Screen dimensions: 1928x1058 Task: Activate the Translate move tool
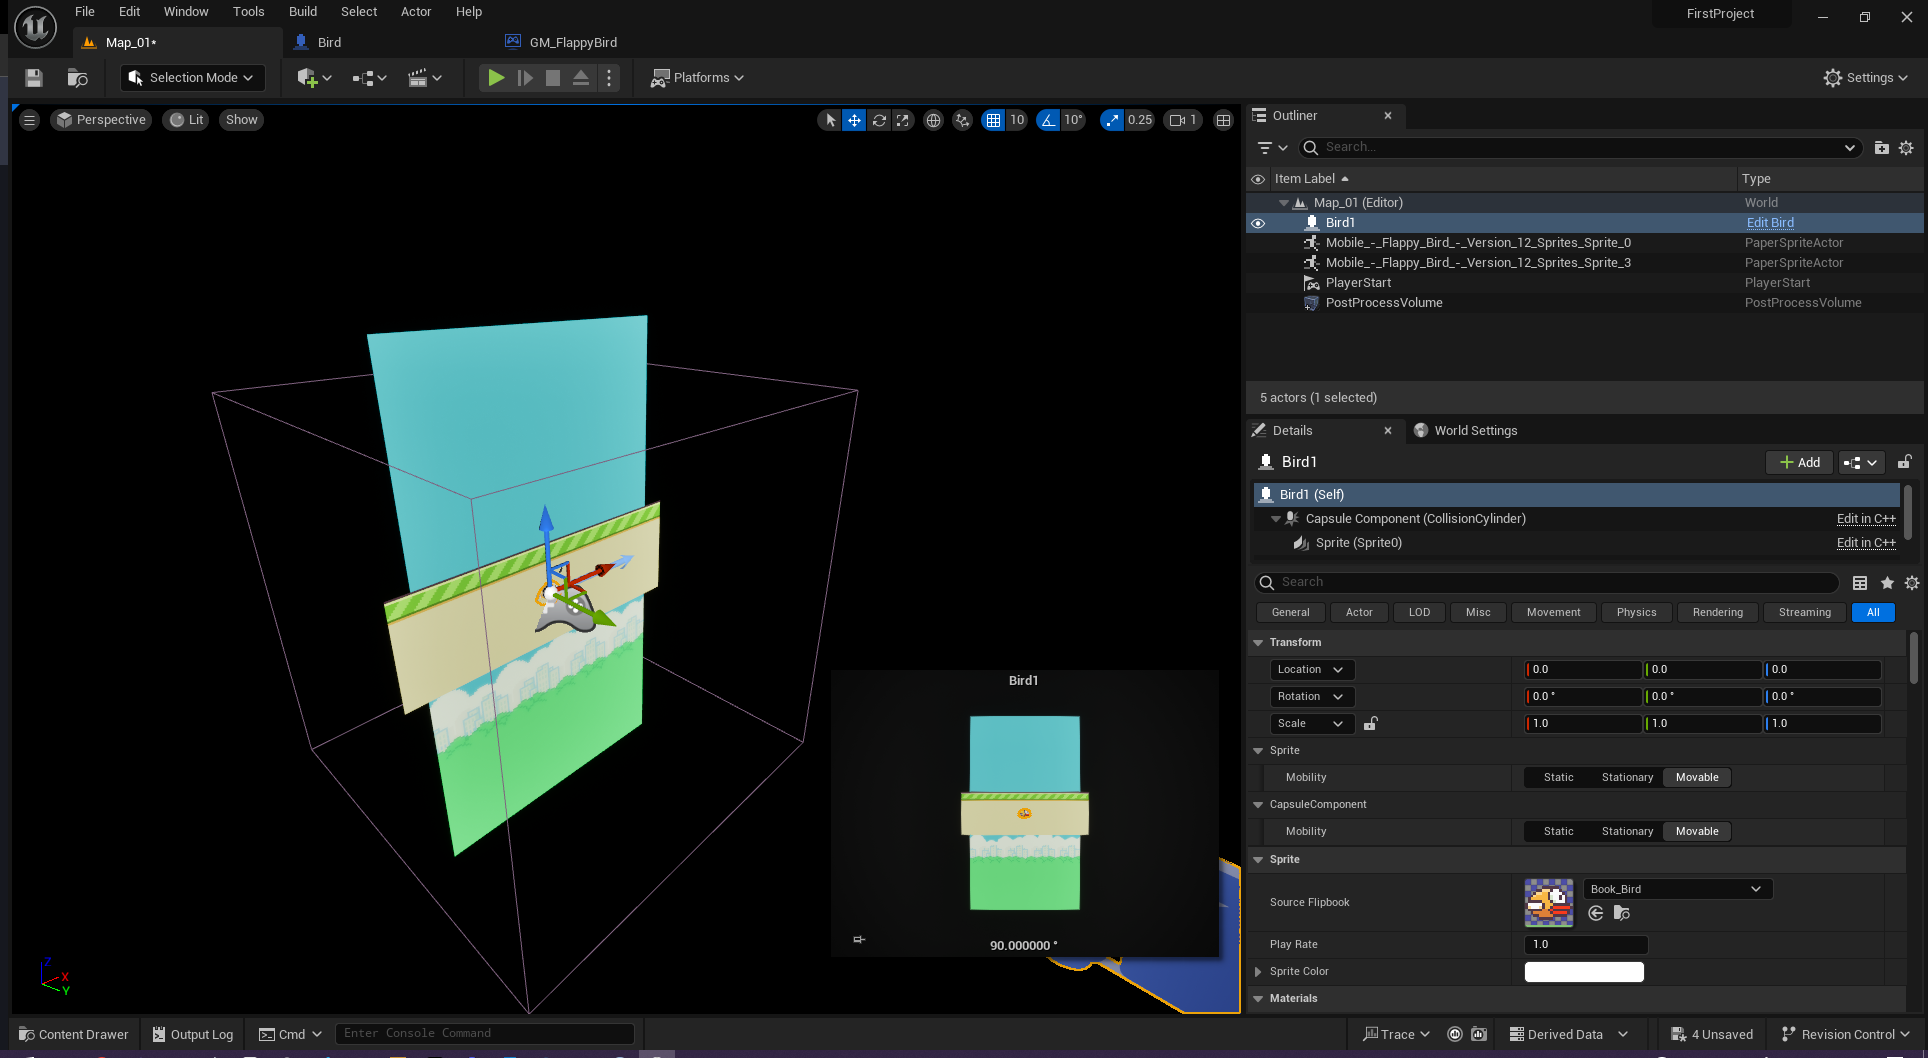(x=854, y=120)
